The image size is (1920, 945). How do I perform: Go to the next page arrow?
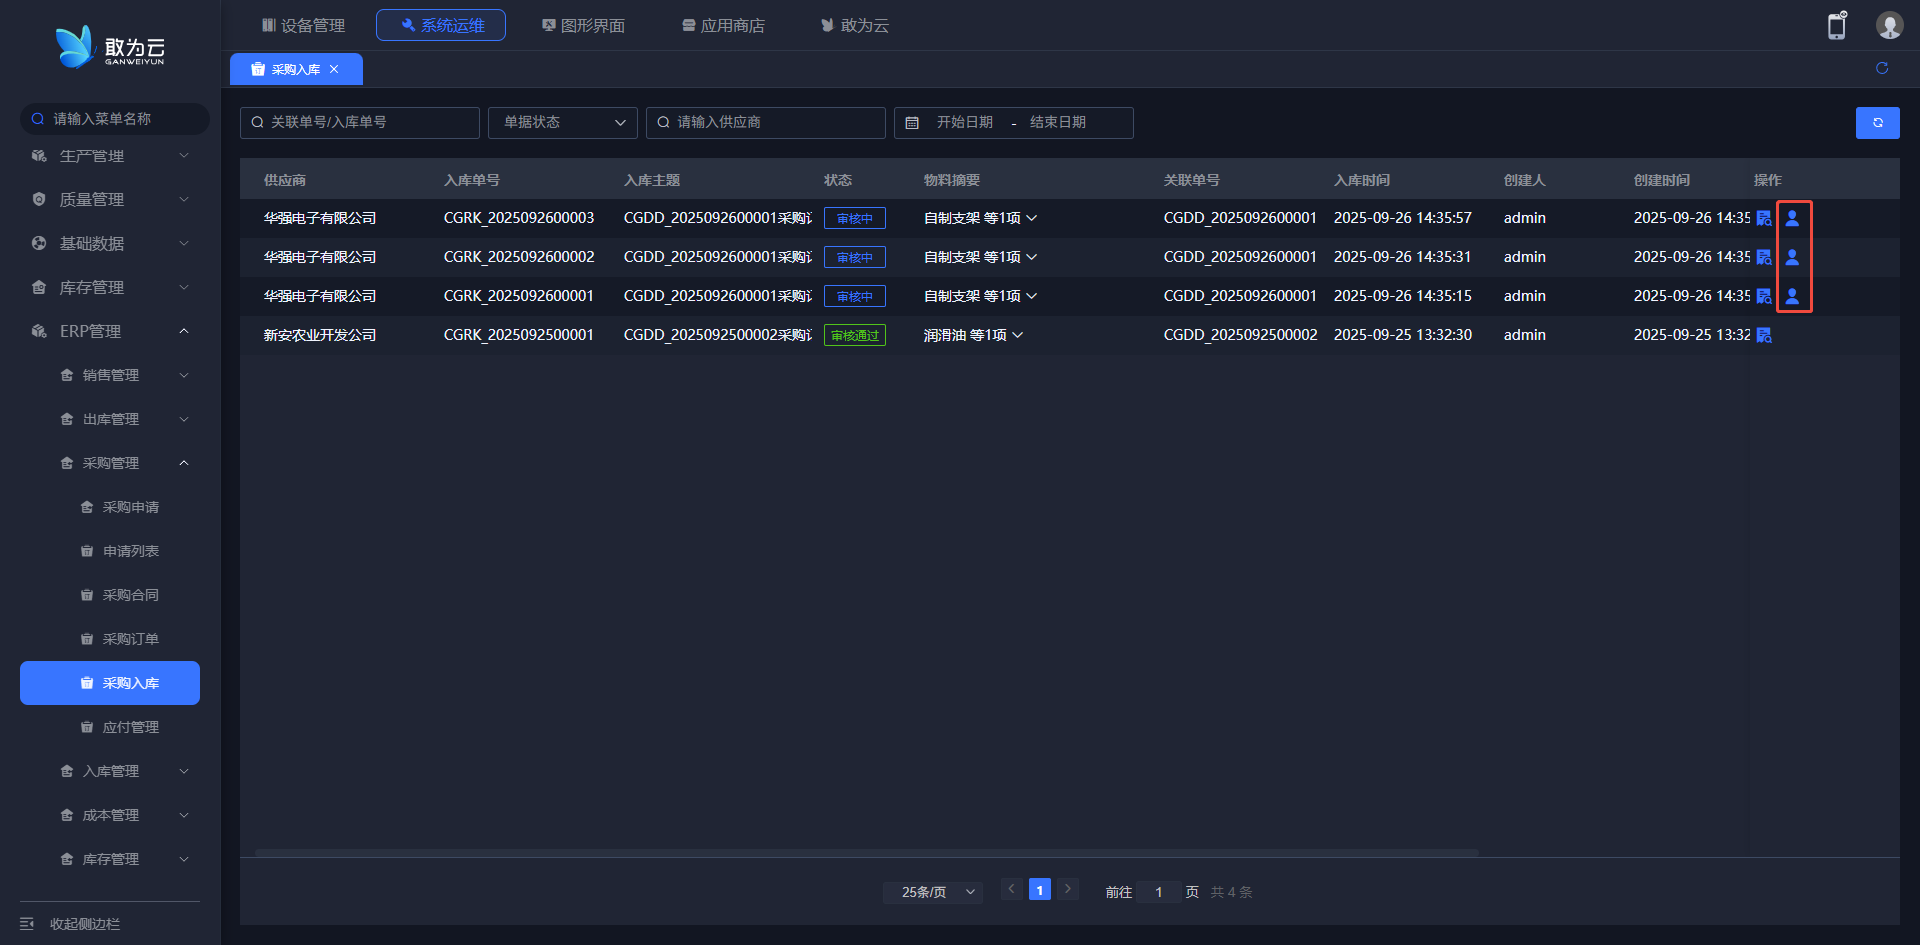(1067, 889)
